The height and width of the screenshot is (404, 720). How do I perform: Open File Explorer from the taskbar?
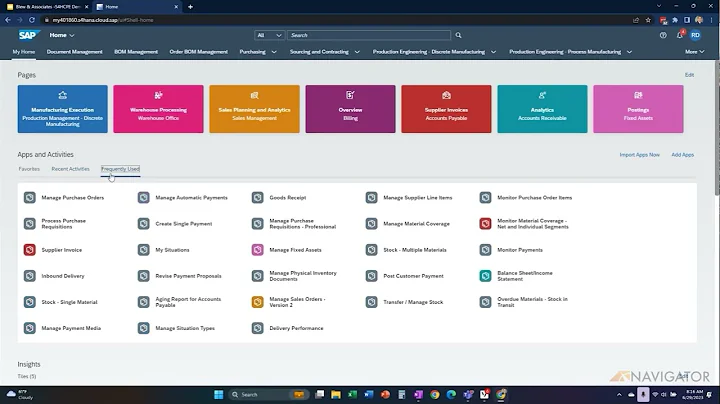pyautogui.click(x=336, y=394)
